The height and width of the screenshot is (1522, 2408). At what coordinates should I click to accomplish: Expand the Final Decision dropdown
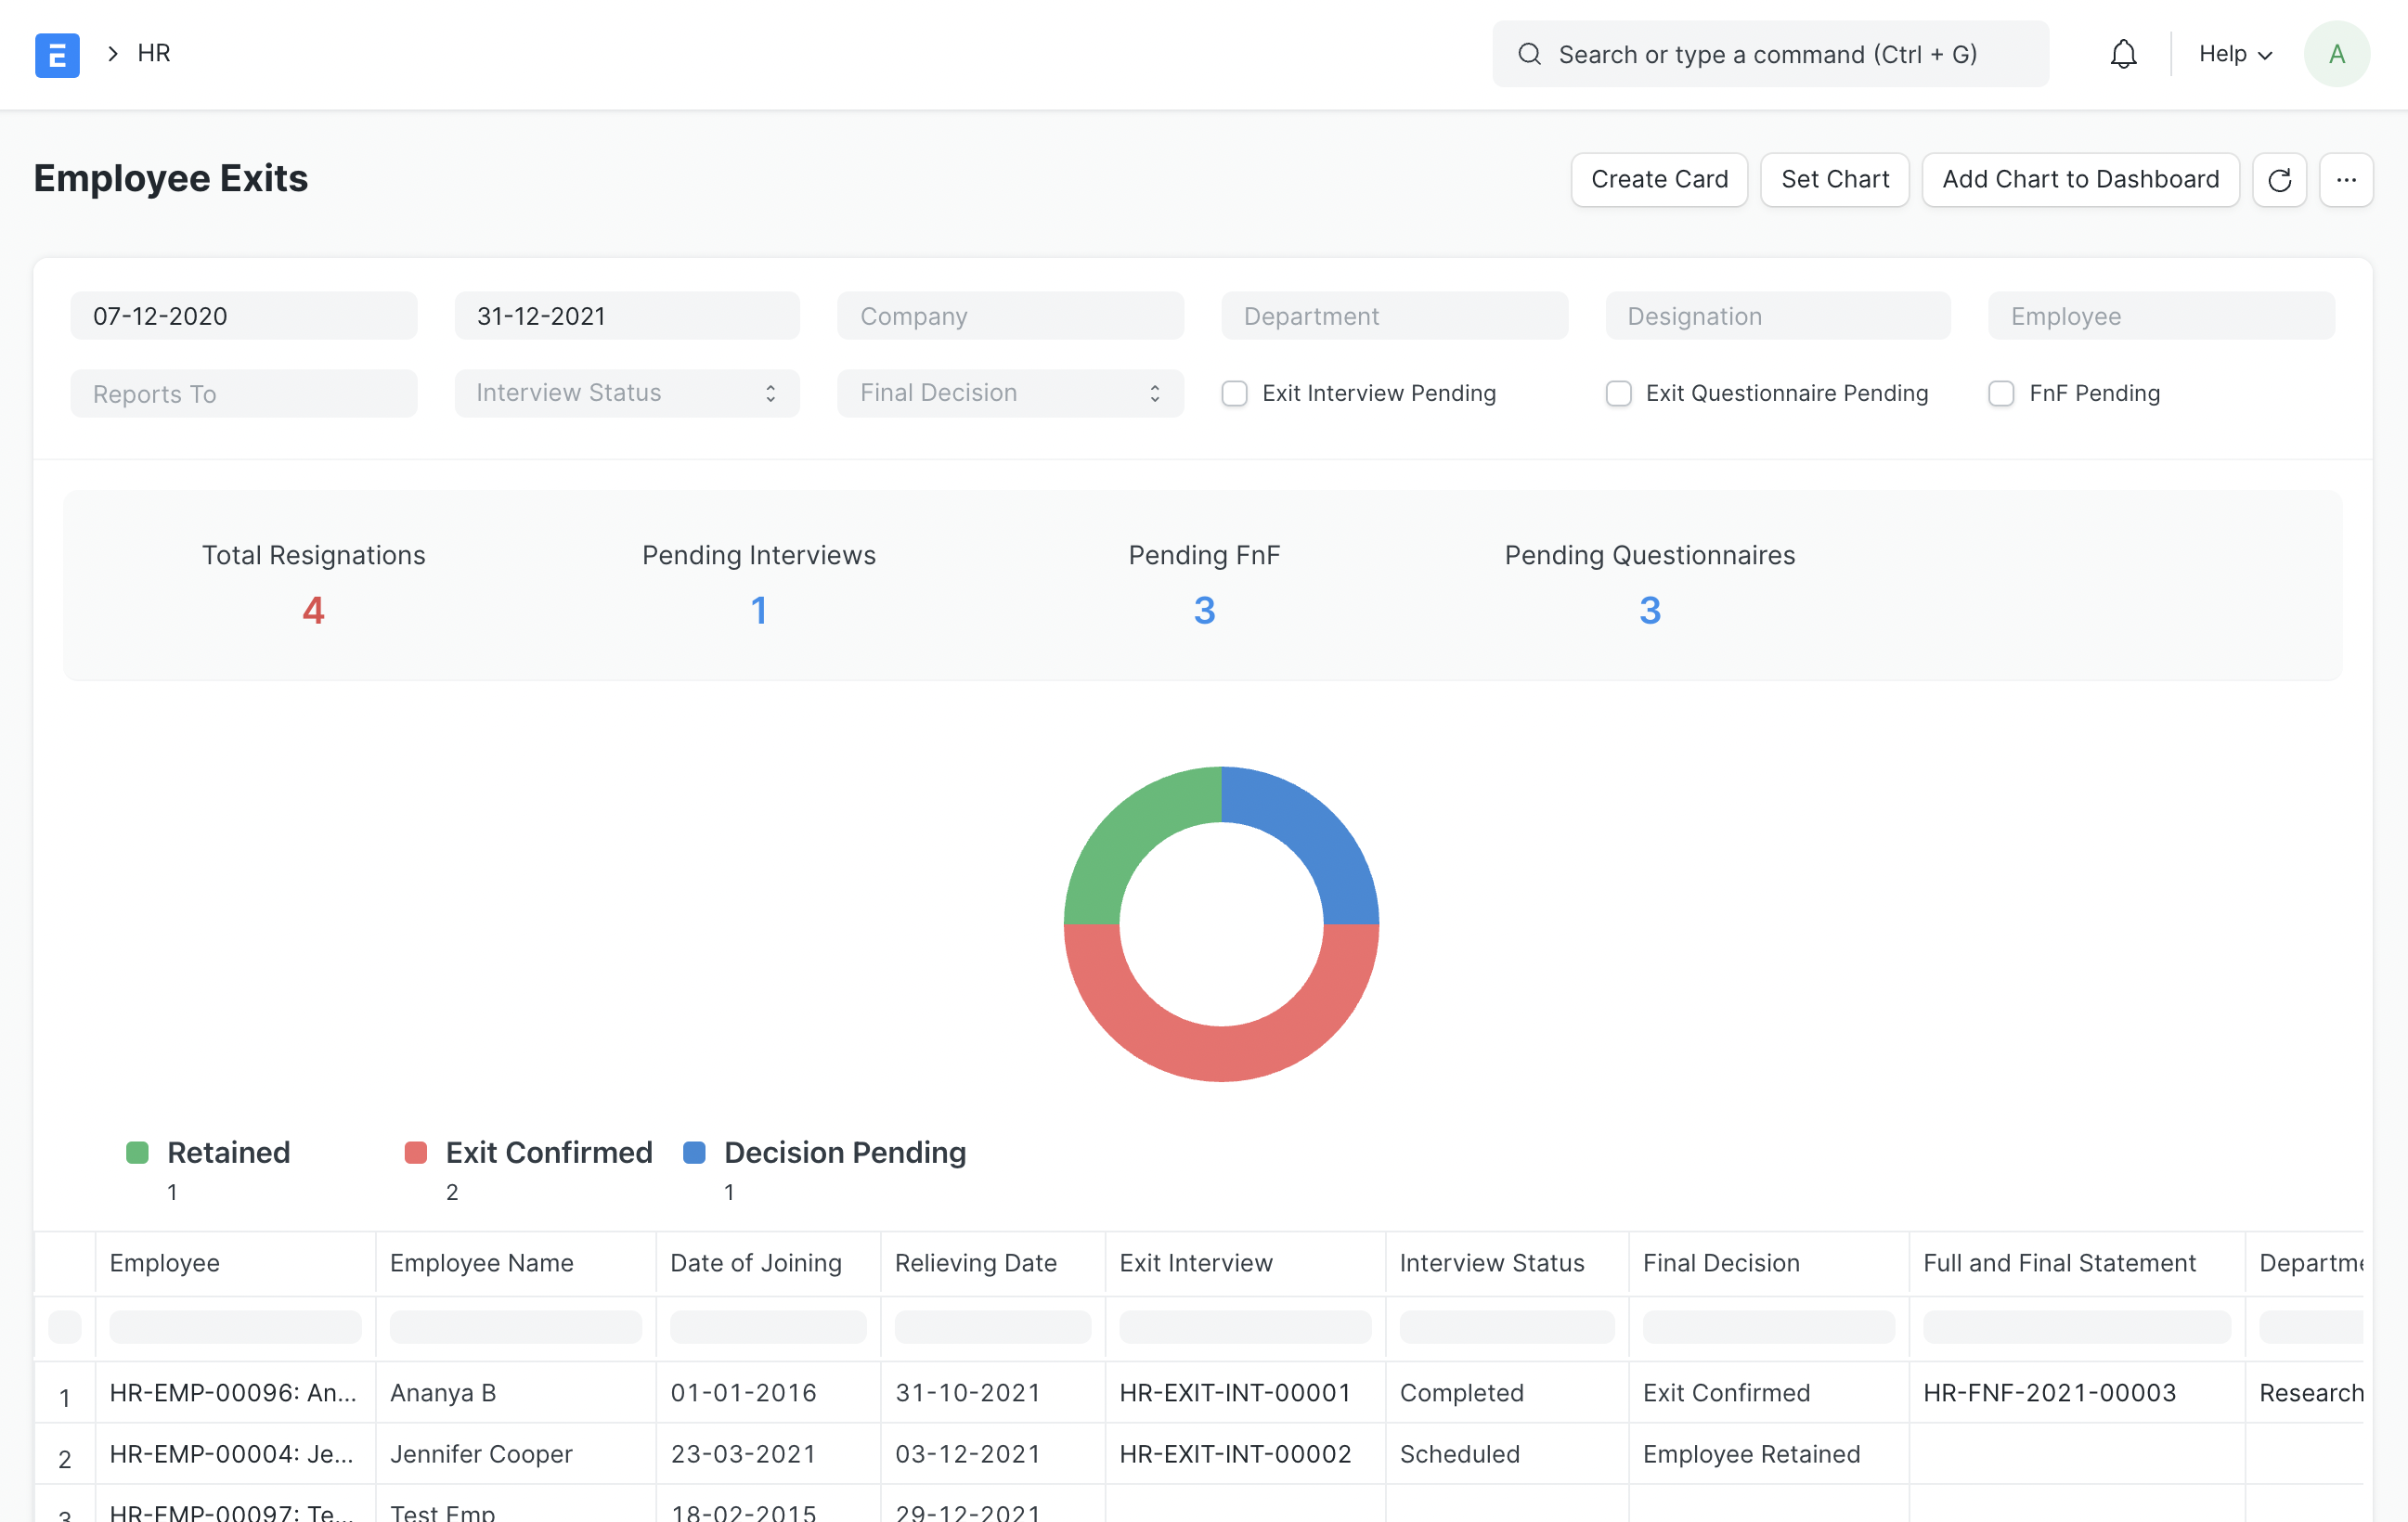point(1010,393)
